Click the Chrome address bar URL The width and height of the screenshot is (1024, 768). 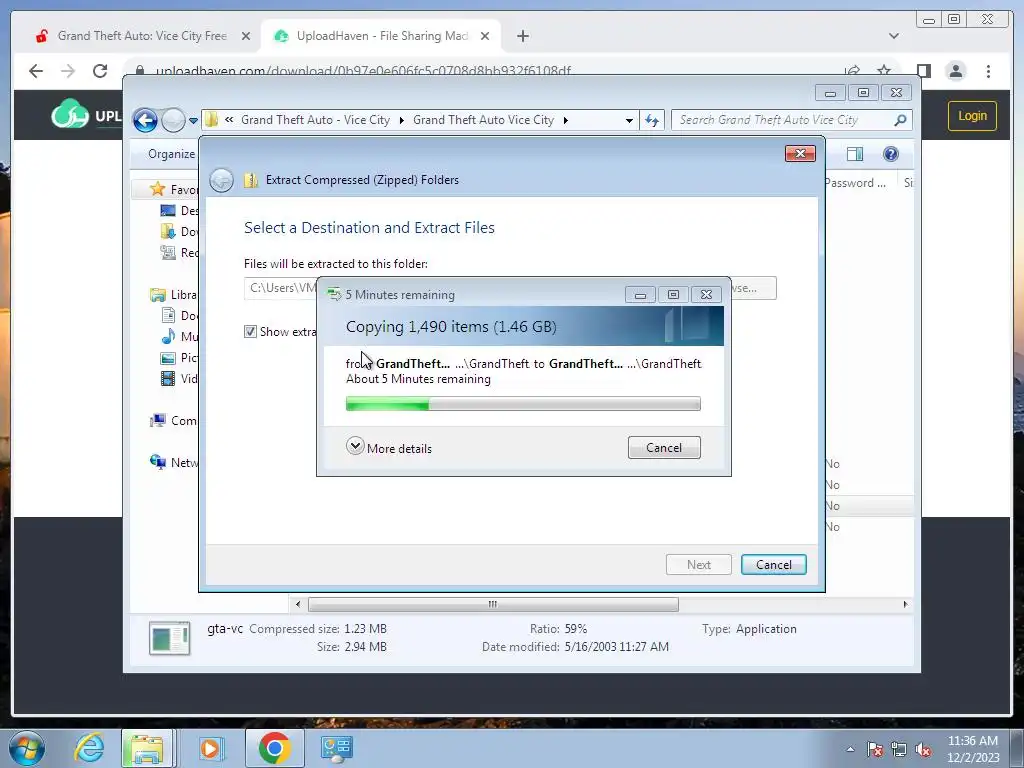point(363,71)
